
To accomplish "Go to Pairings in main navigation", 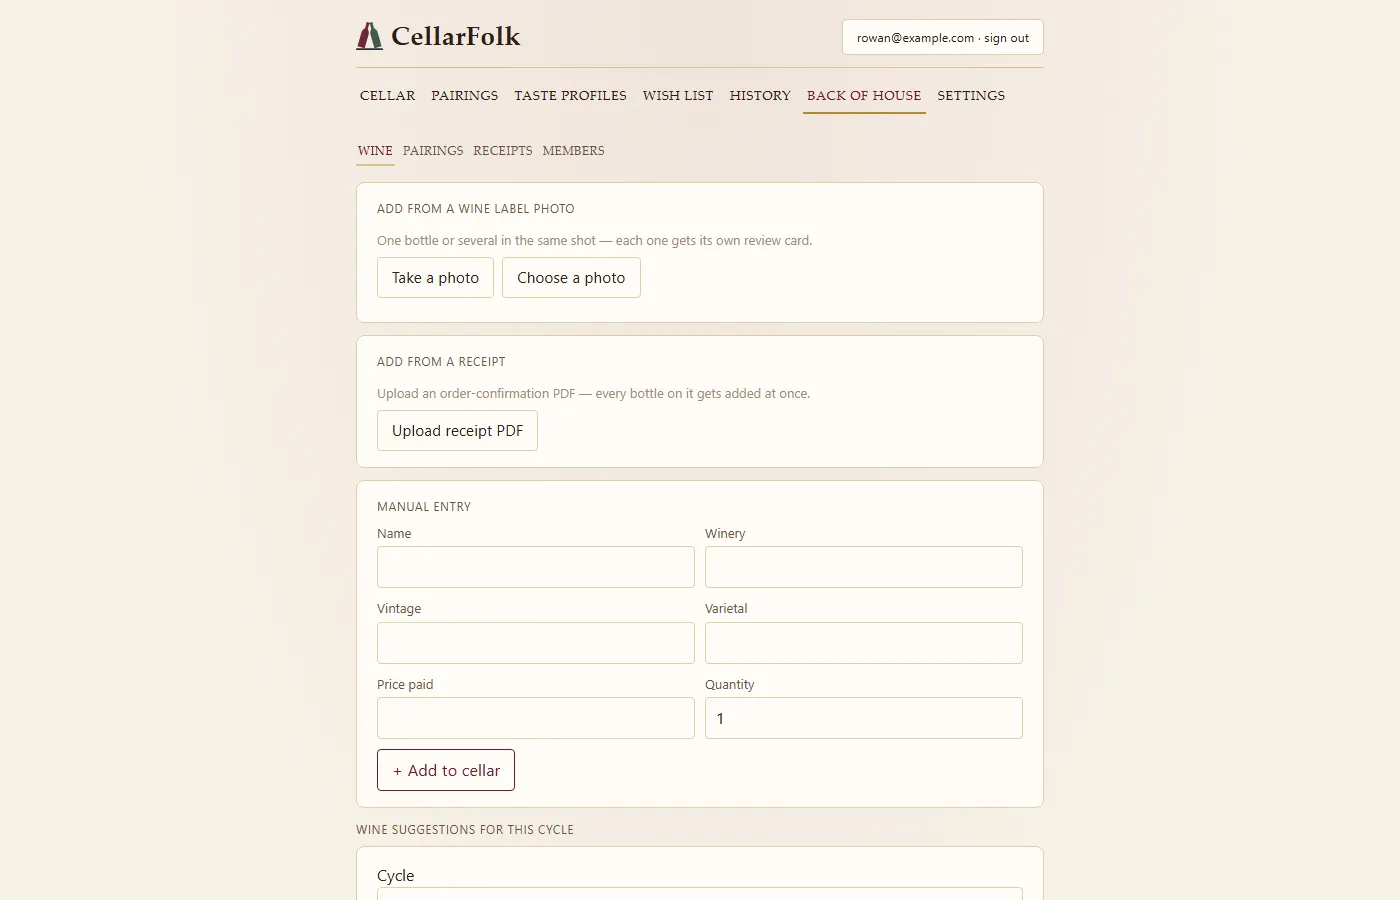I will tap(464, 96).
